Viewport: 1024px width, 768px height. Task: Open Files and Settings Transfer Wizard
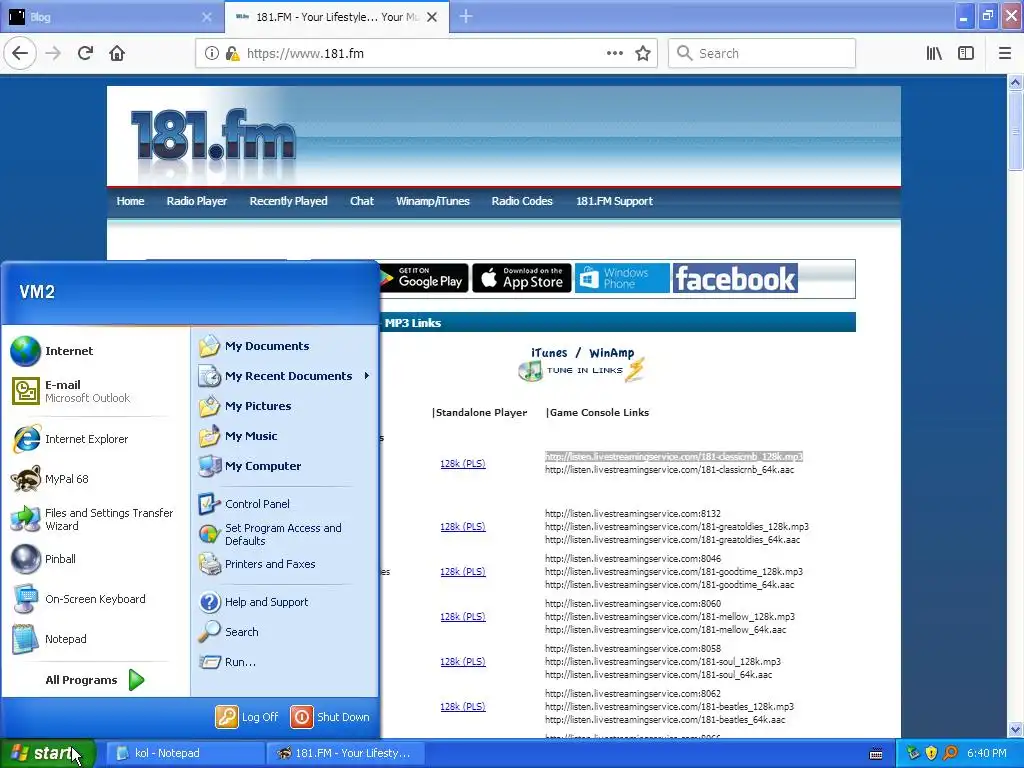95,519
